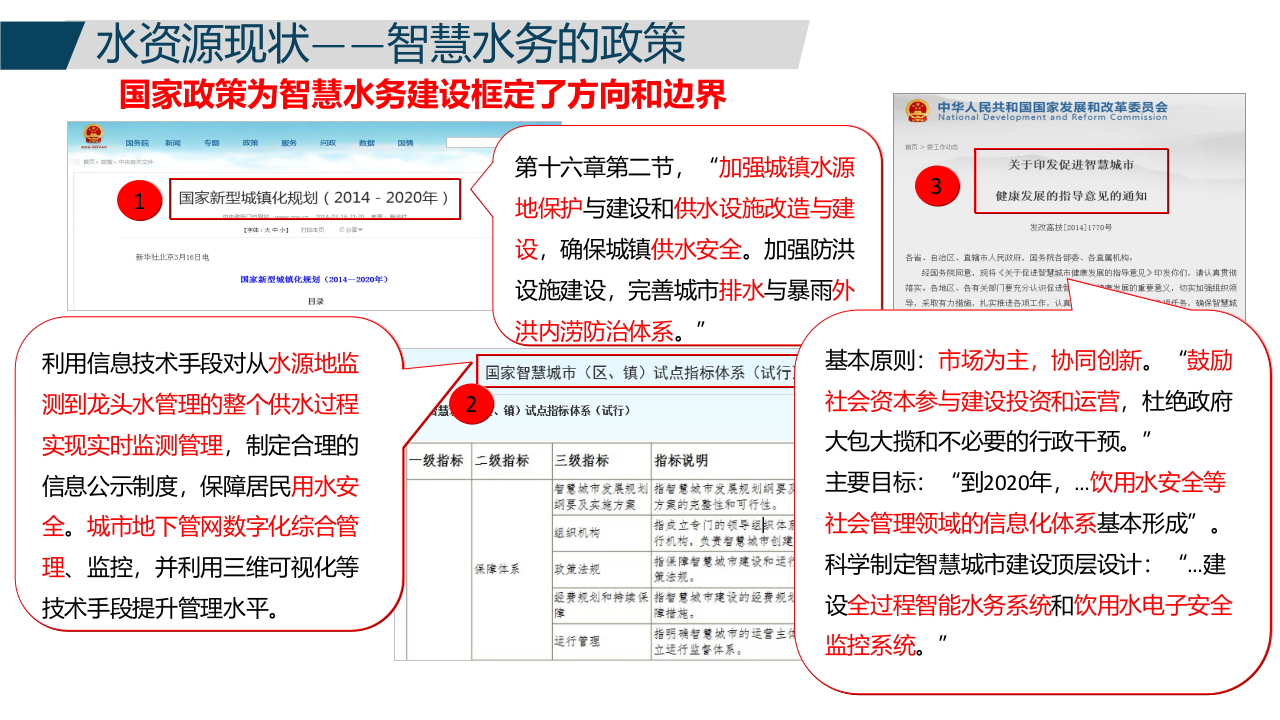Select 中 medium font size option
Screen dimensions: 1280x720
[275, 229]
